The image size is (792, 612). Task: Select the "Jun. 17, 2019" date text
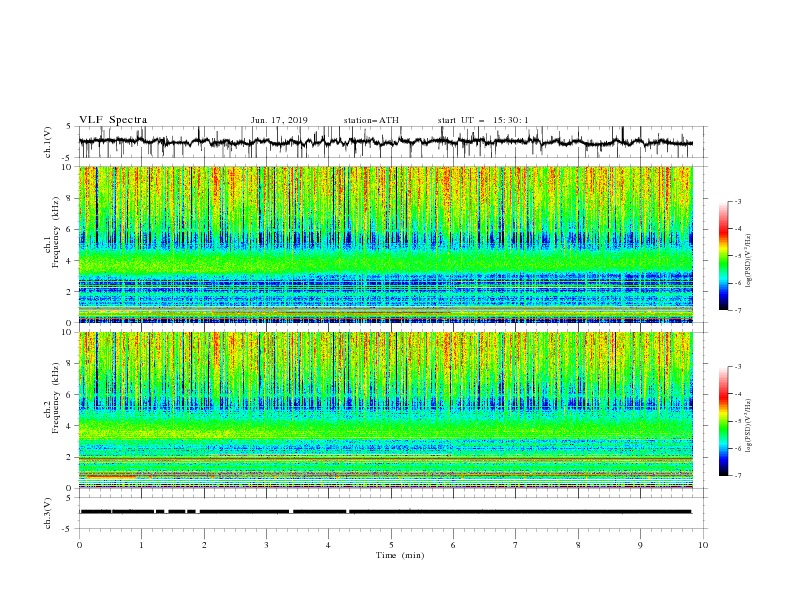click(x=279, y=120)
